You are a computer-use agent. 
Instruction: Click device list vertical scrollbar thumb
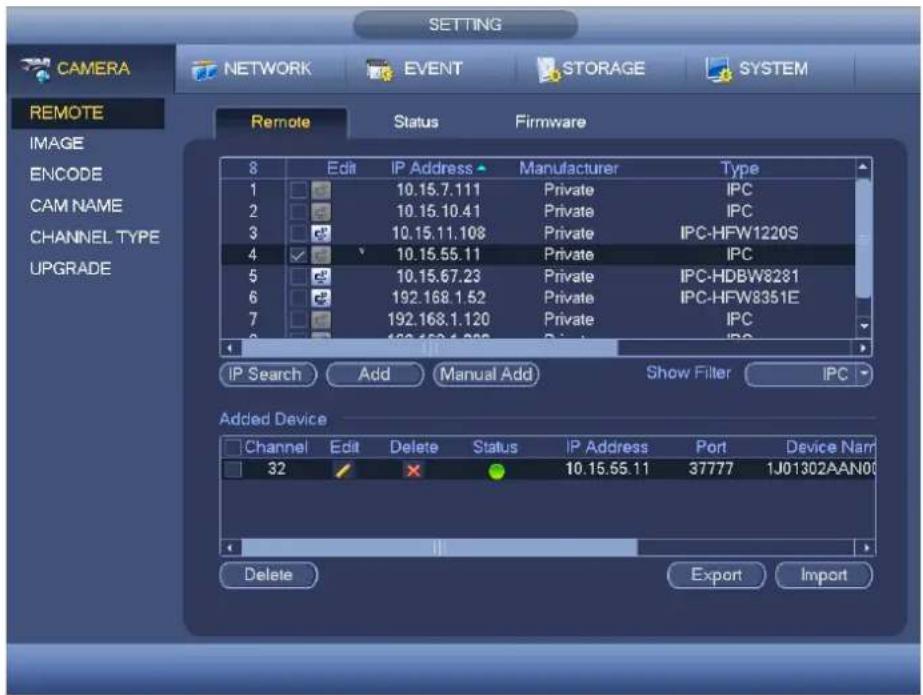pos(863,238)
